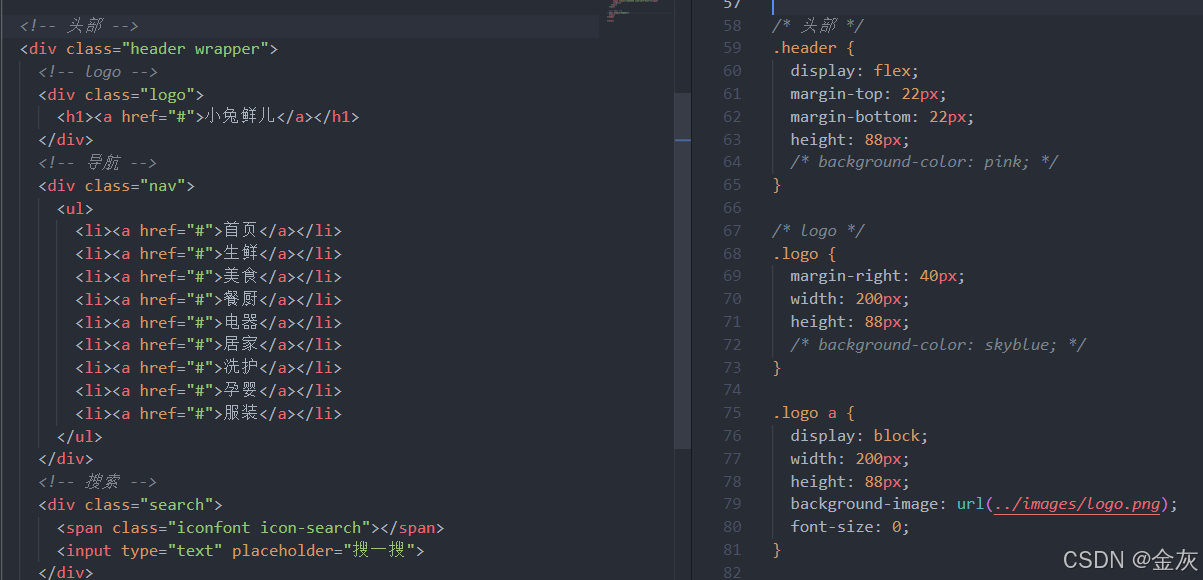Click the 'header wrapper' class value
Image resolution: width=1203 pixels, height=580 pixels.
pyautogui.click(x=199, y=49)
